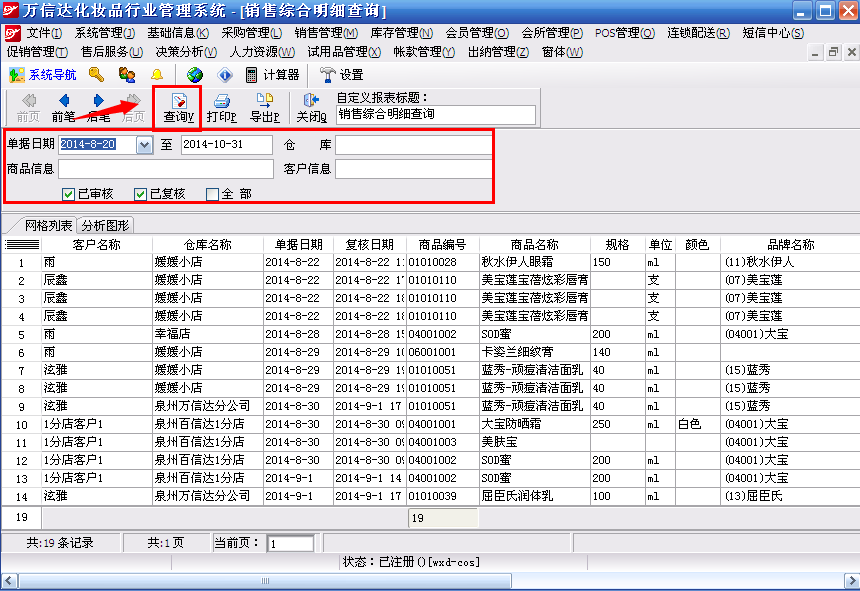
Task: Go to next record (后笔)
Action: (99, 108)
